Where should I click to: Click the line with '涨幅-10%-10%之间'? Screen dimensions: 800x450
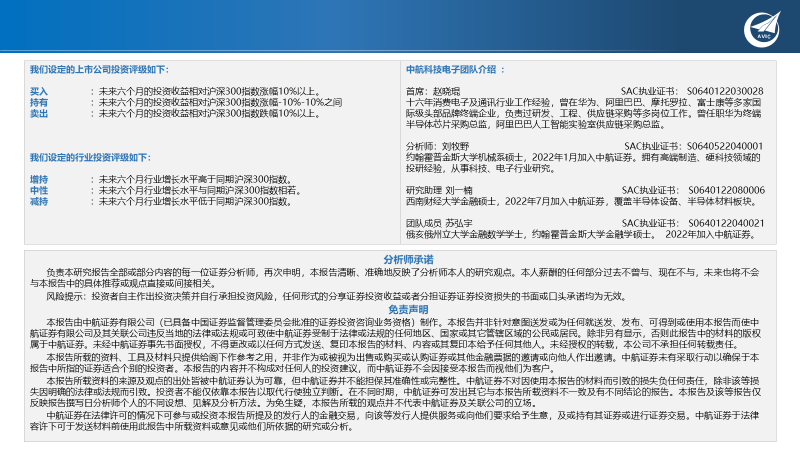(220, 102)
